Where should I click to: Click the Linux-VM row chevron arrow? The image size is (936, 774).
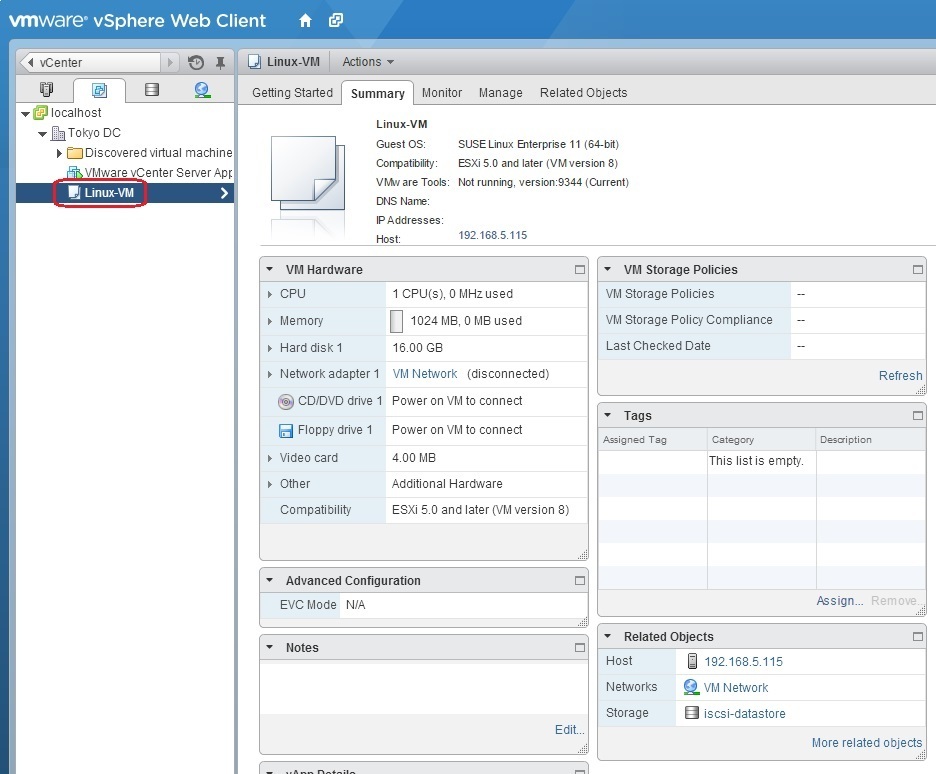(x=224, y=193)
